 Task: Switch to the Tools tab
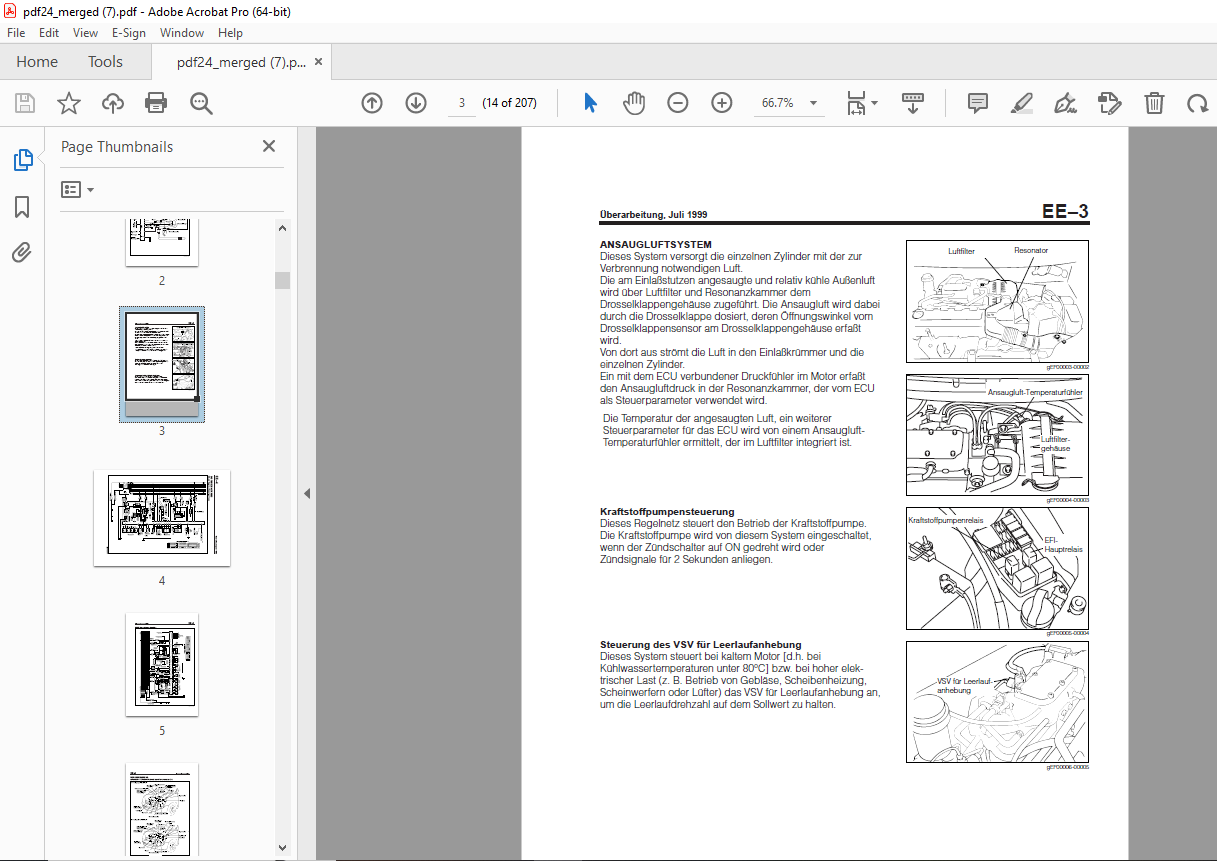(105, 62)
